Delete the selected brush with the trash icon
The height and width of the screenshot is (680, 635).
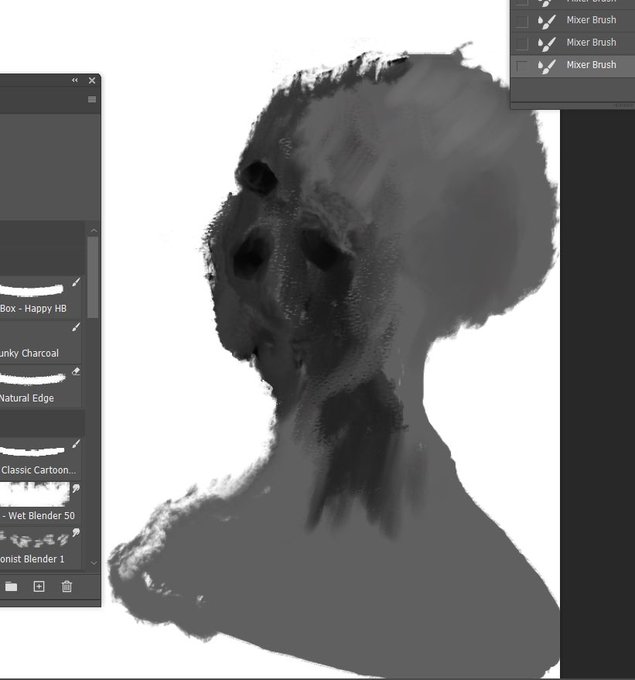67,587
